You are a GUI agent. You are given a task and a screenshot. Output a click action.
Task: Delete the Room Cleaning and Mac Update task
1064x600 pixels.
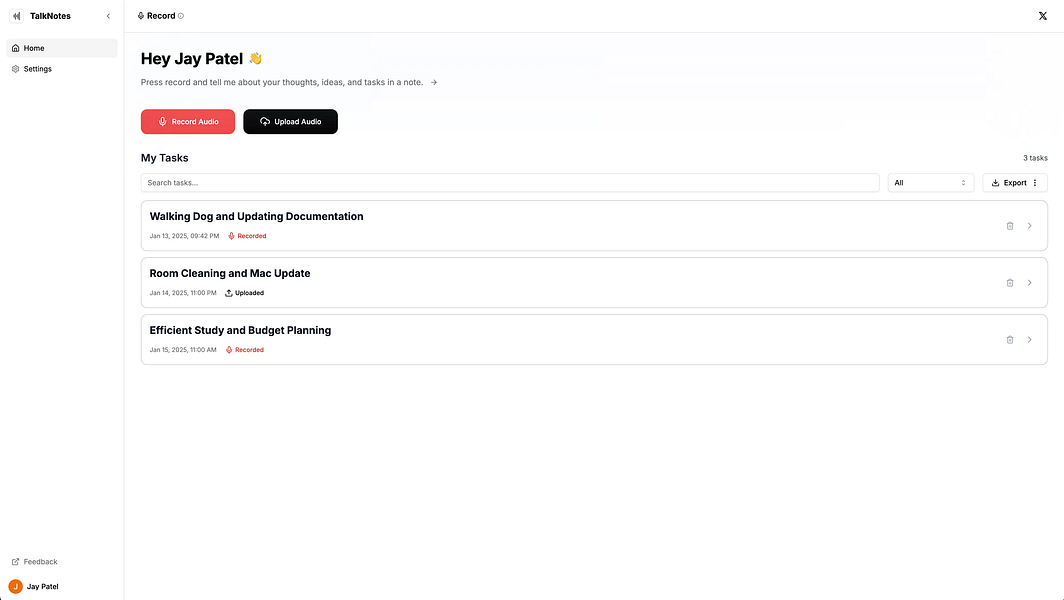click(1010, 282)
